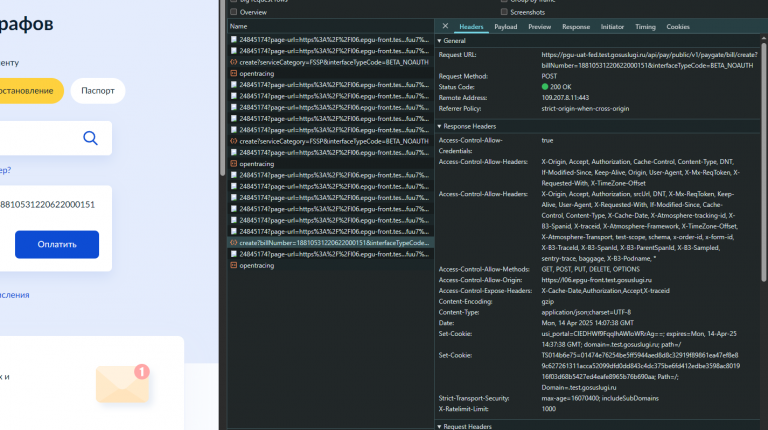The image size is (768, 430).
Task: Click the 200 OK status text
Action: click(x=560, y=87)
